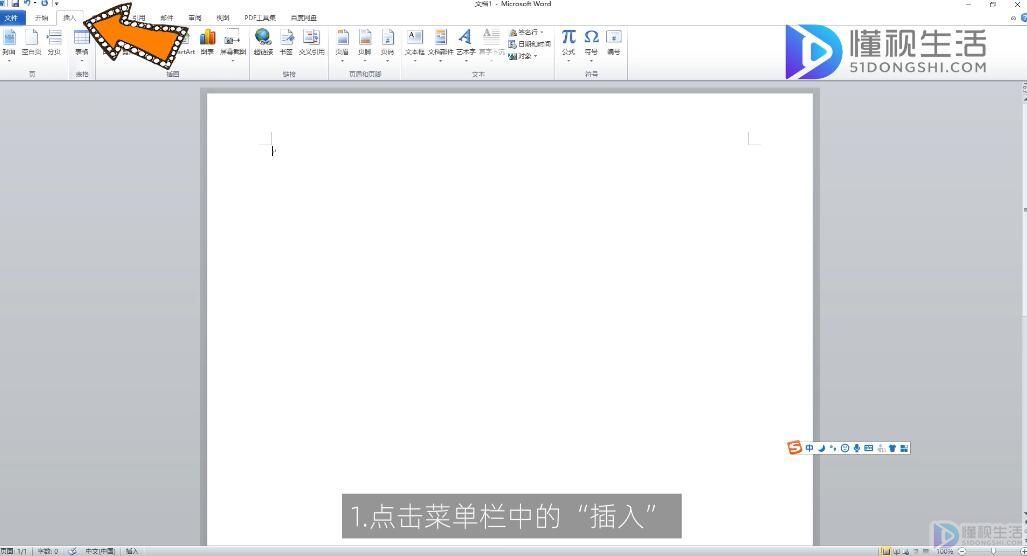Open the PDF工具集 ribbon tab
Viewport: 1027px width, 556px height.
(x=260, y=18)
